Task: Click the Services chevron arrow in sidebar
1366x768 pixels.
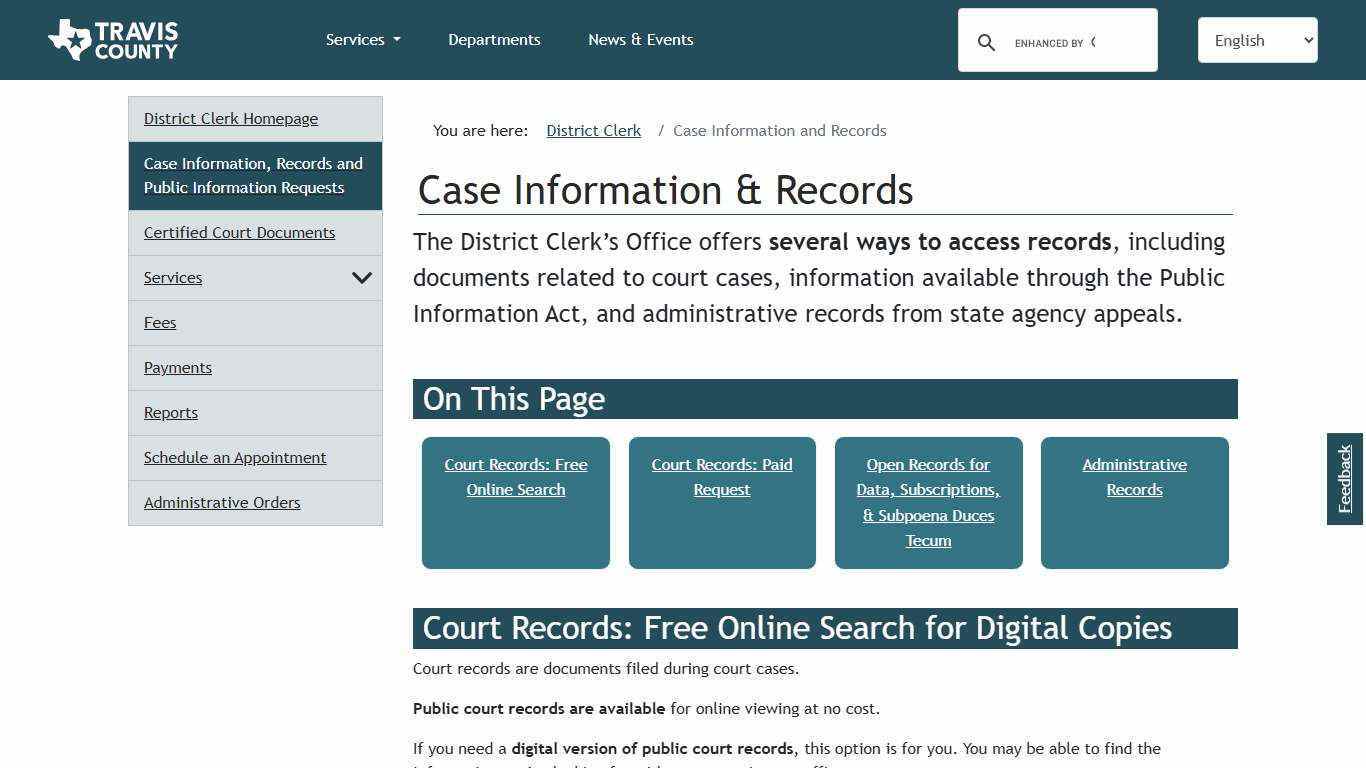Action: (362, 278)
